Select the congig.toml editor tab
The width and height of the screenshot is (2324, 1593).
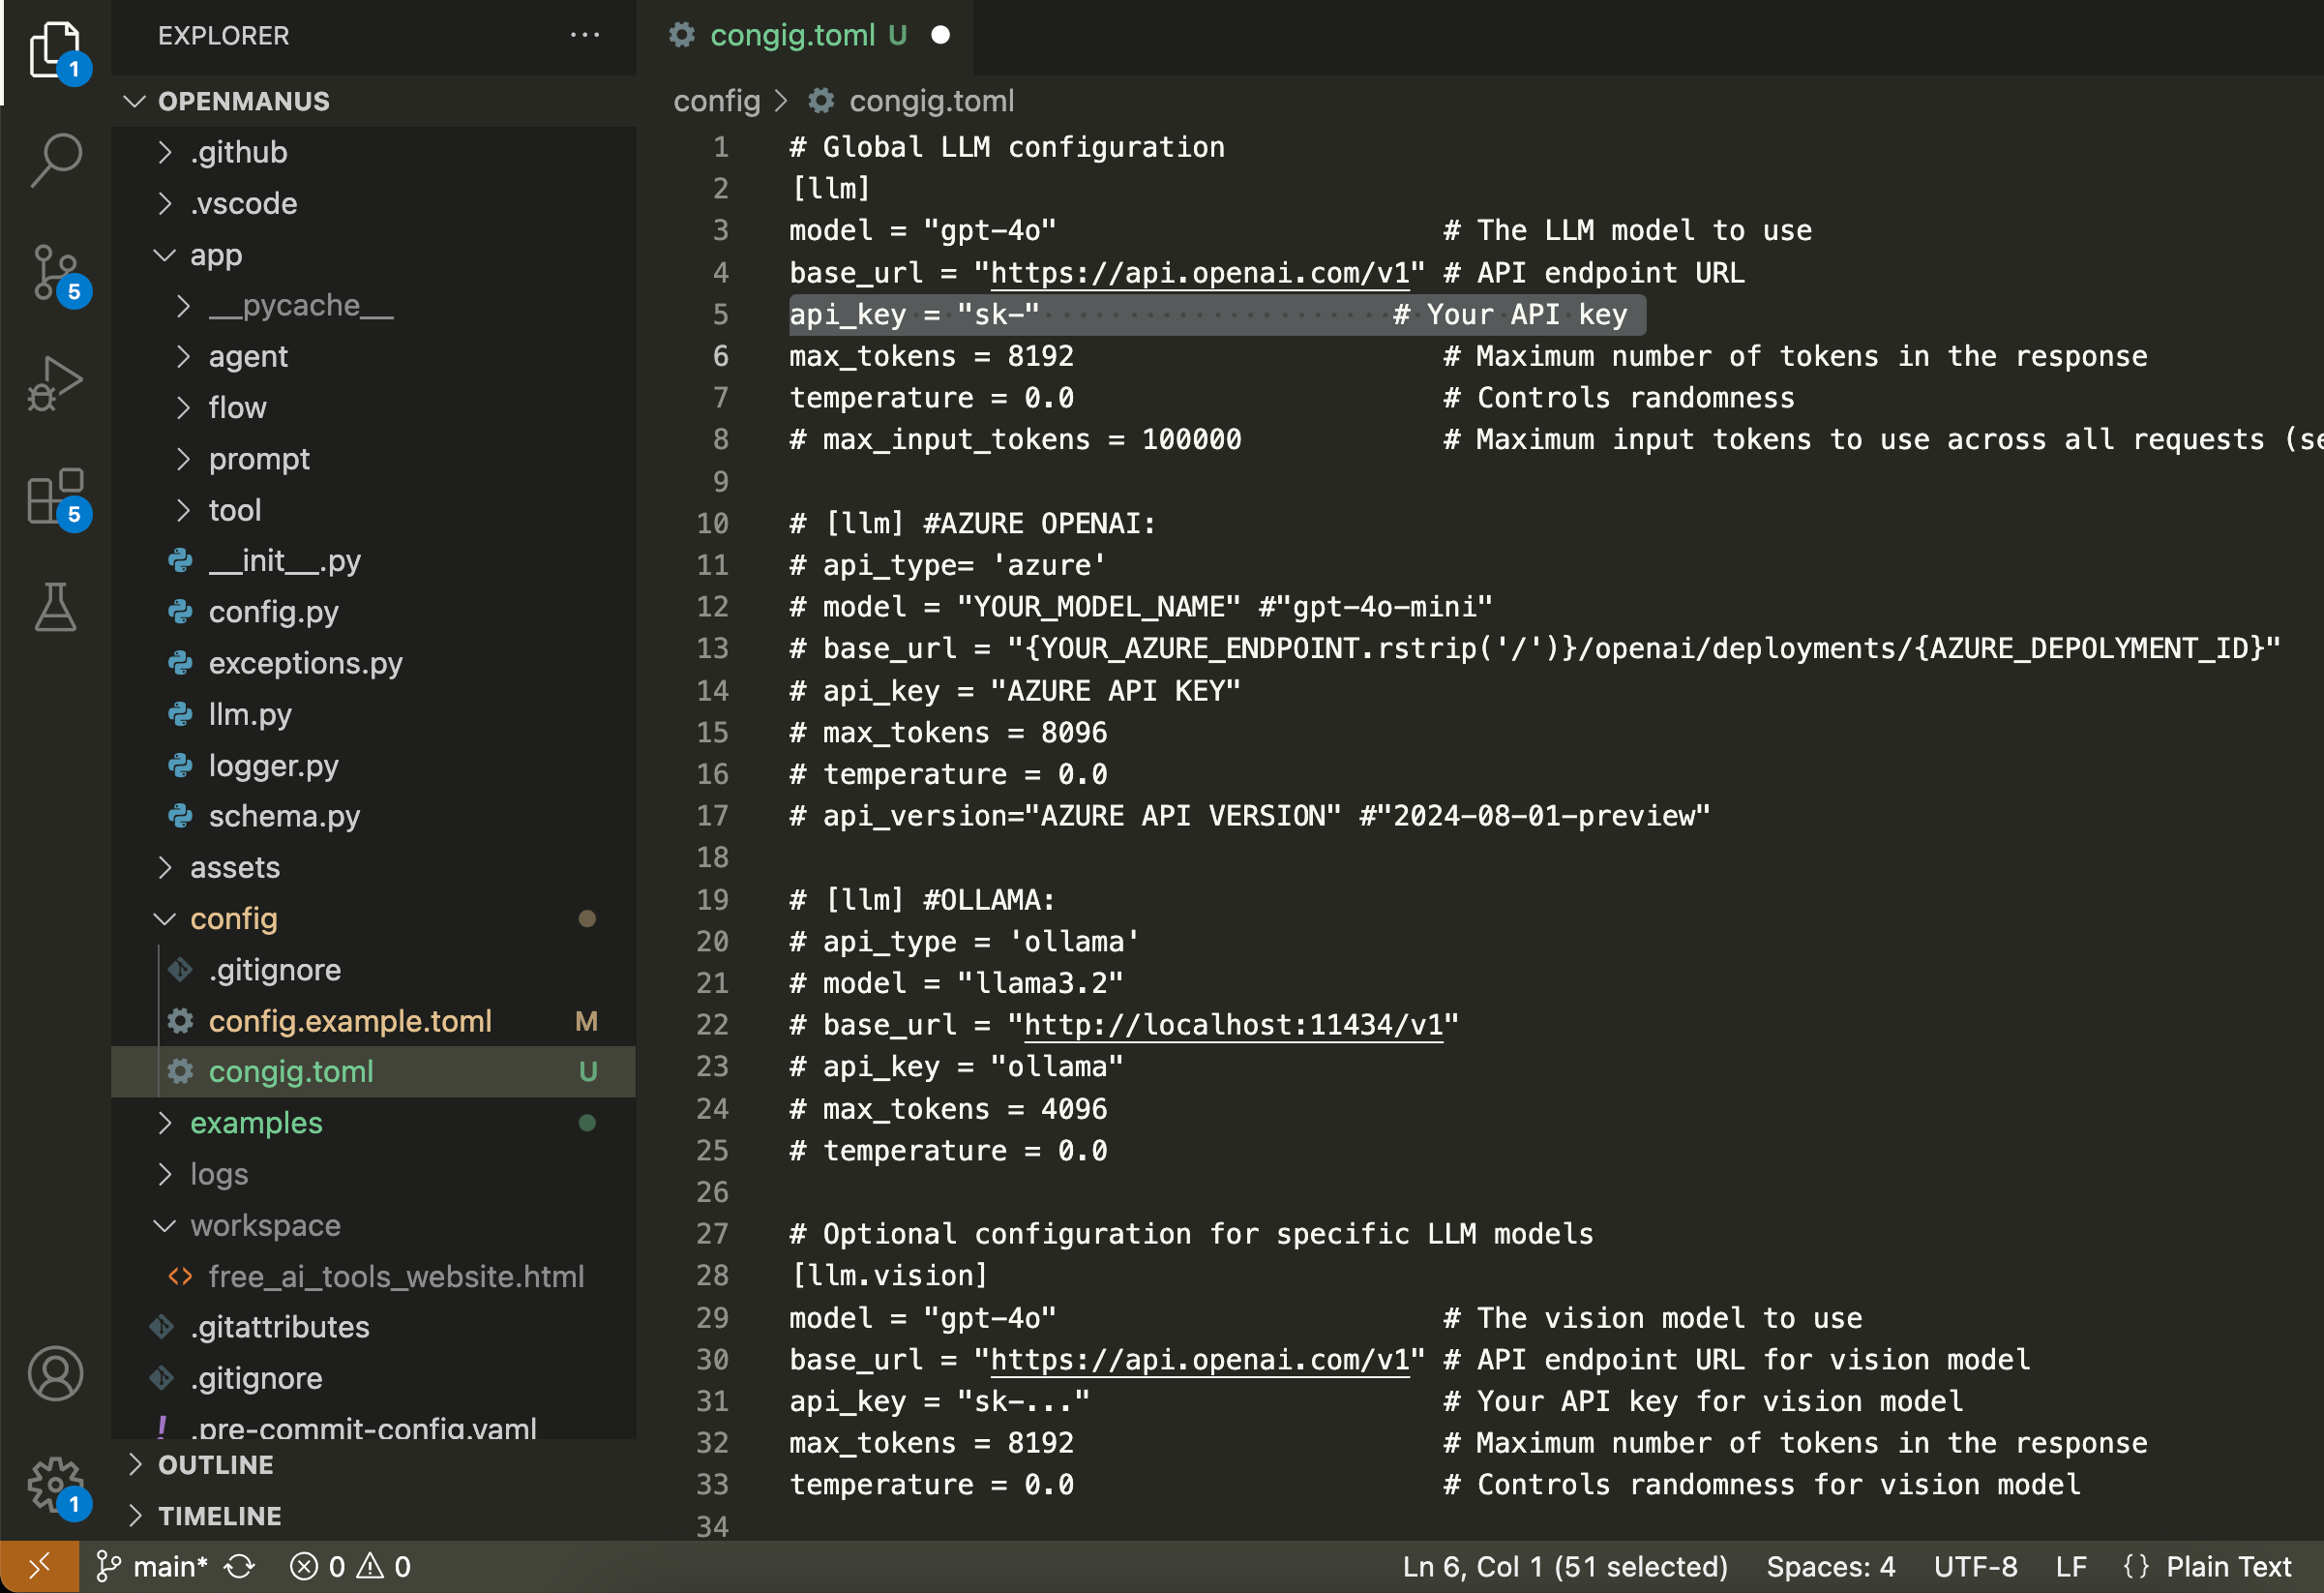click(x=792, y=35)
